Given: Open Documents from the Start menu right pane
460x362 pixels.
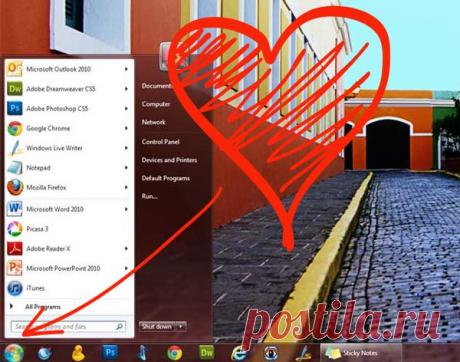Looking at the screenshot, I should pos(157,86).
